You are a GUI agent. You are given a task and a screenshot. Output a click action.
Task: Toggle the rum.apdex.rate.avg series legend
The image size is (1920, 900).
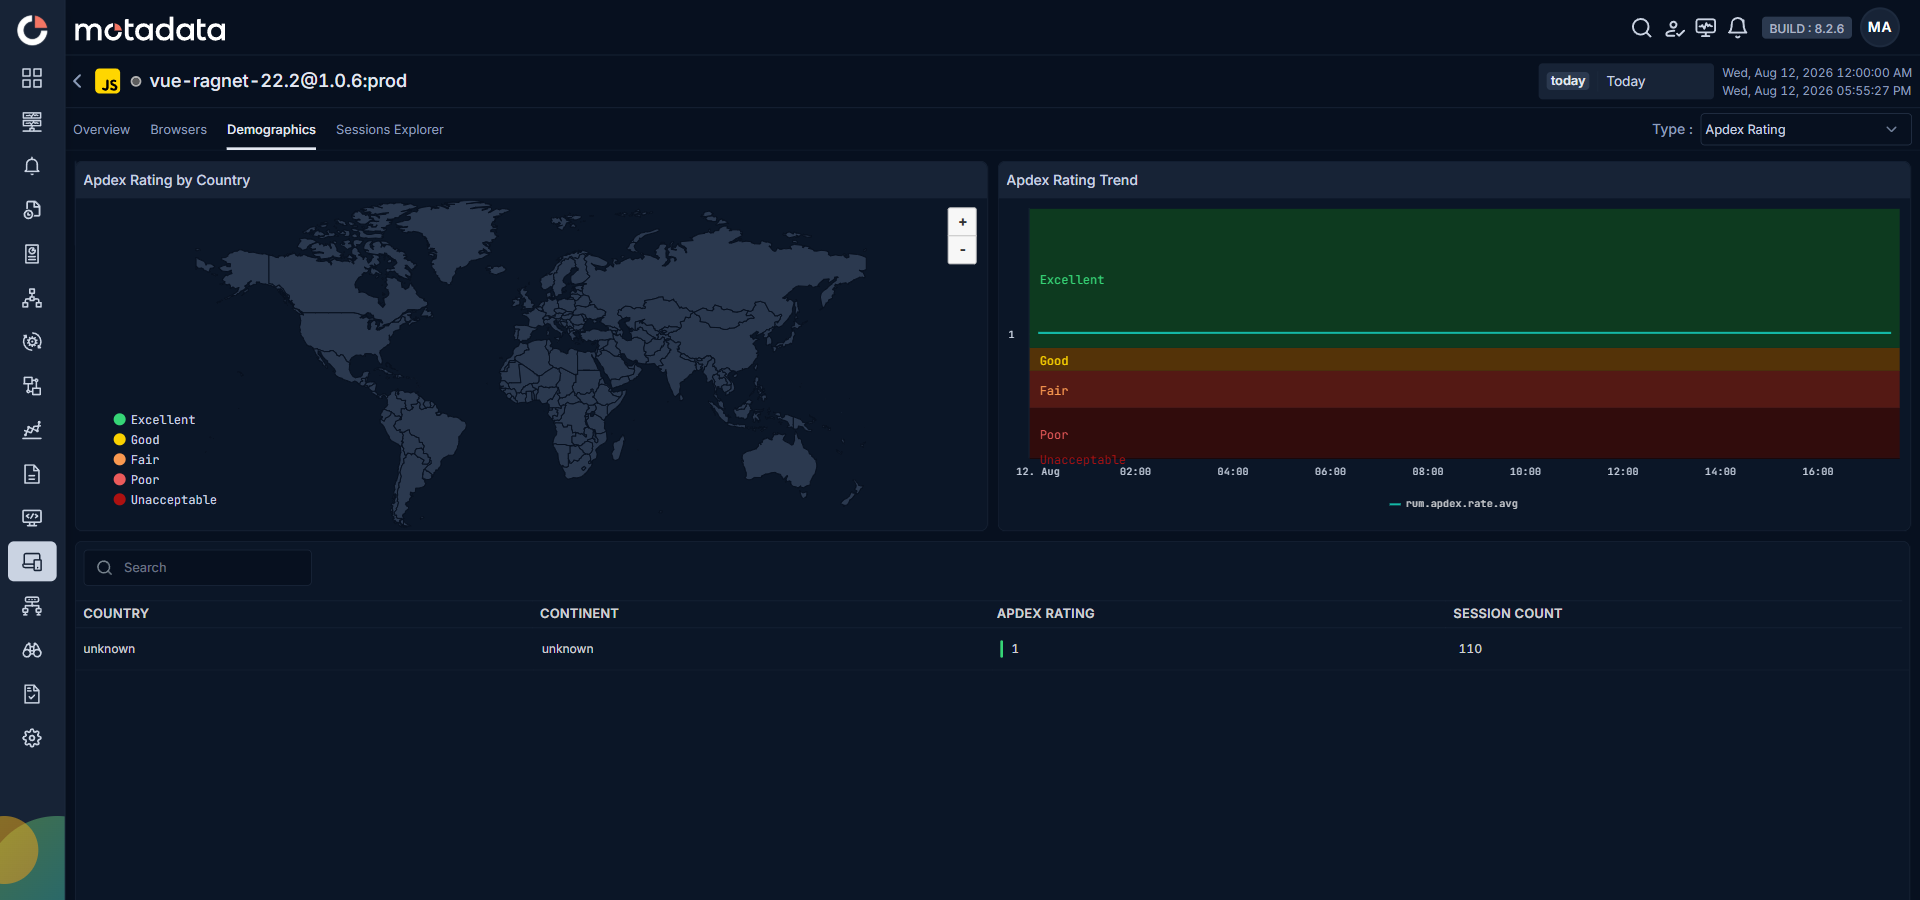1453,504
